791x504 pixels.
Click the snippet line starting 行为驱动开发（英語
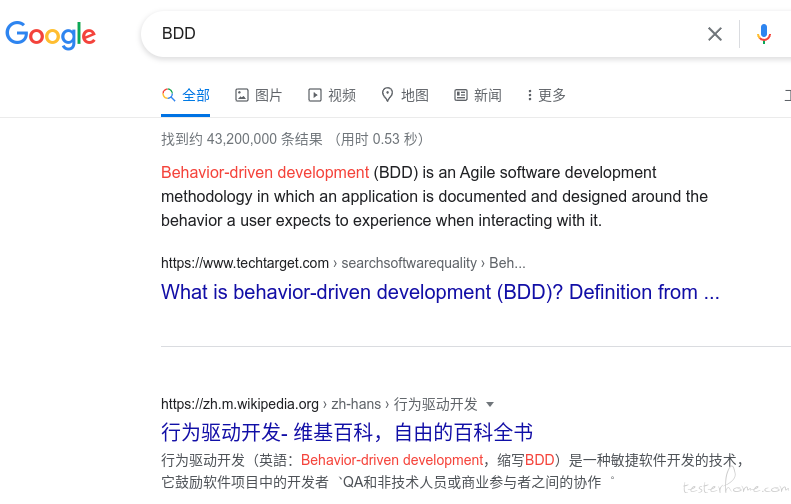pos(453,460)
